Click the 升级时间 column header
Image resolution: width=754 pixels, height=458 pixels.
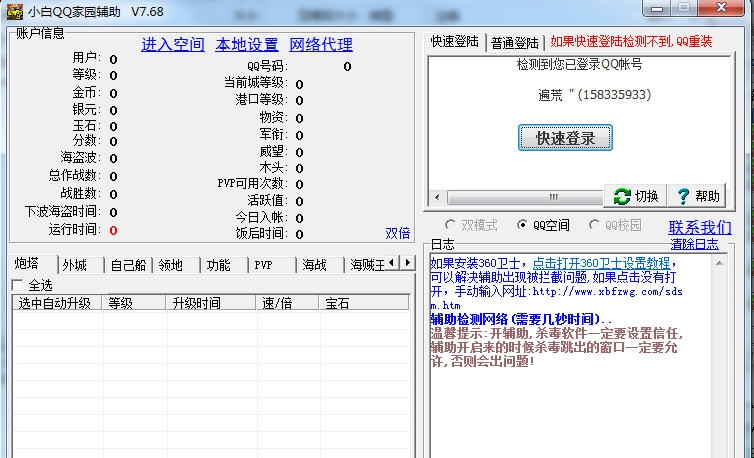pos(212,303)
